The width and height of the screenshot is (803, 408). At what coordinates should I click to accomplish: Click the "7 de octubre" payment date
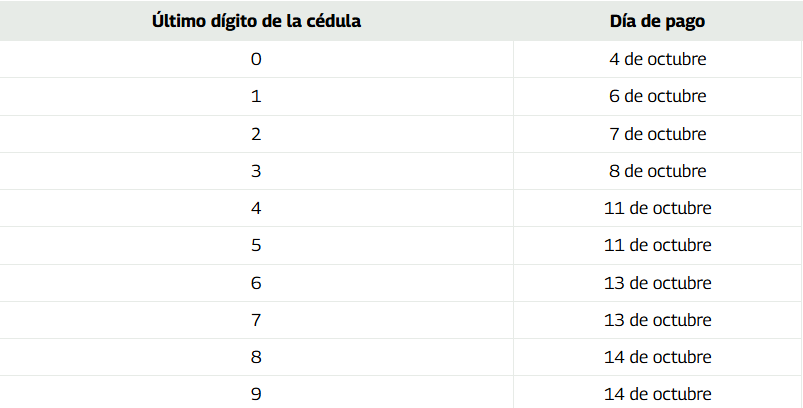657,134
